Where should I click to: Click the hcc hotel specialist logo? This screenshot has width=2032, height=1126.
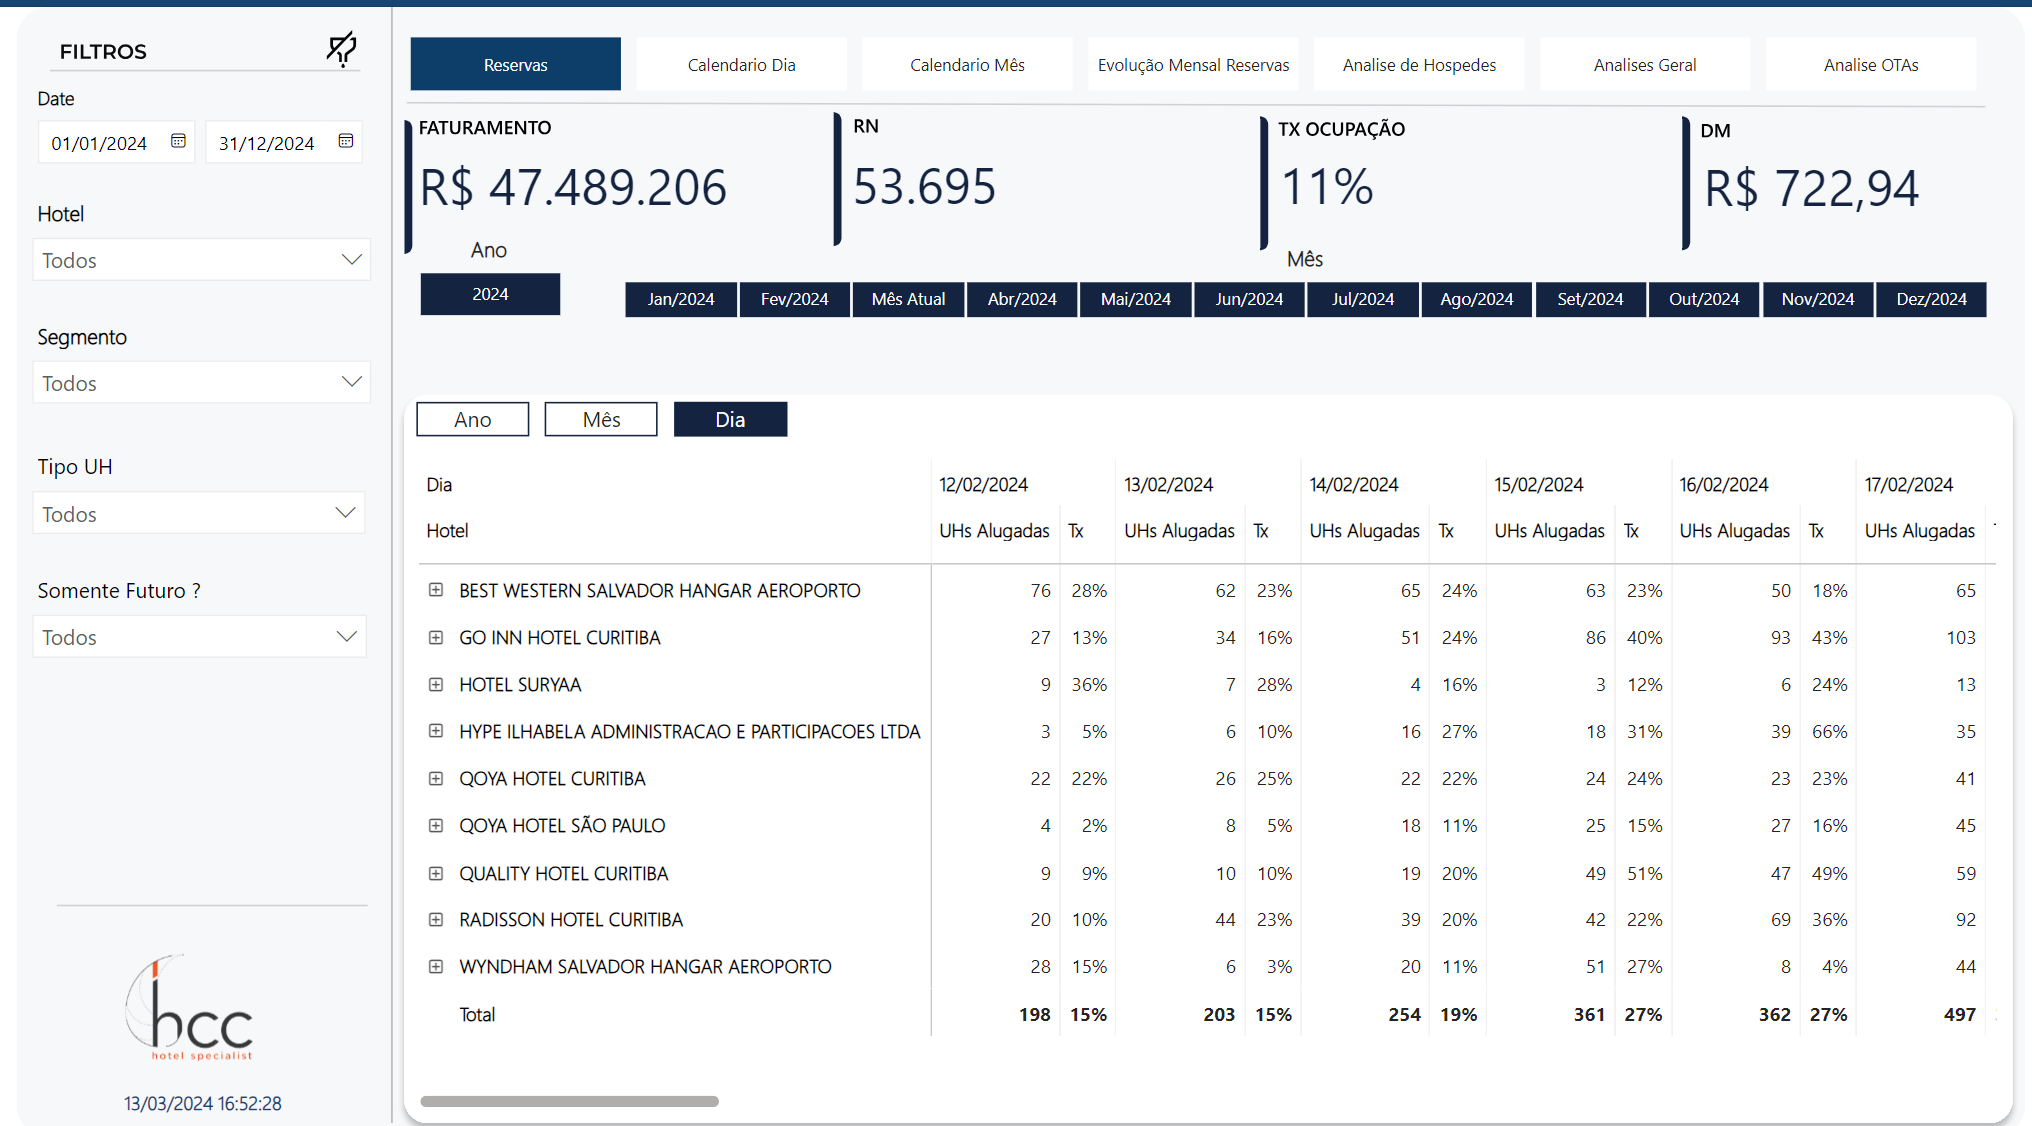[x=190, y=1007]
